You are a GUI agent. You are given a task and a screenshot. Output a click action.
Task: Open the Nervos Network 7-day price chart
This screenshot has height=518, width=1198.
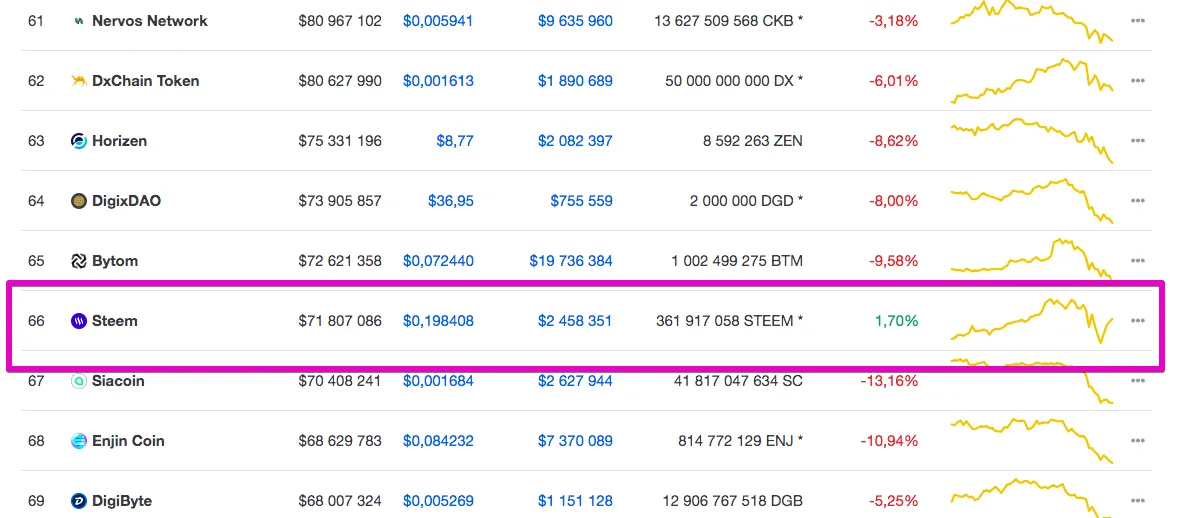pyautogui.click(x=1032, y=21)
